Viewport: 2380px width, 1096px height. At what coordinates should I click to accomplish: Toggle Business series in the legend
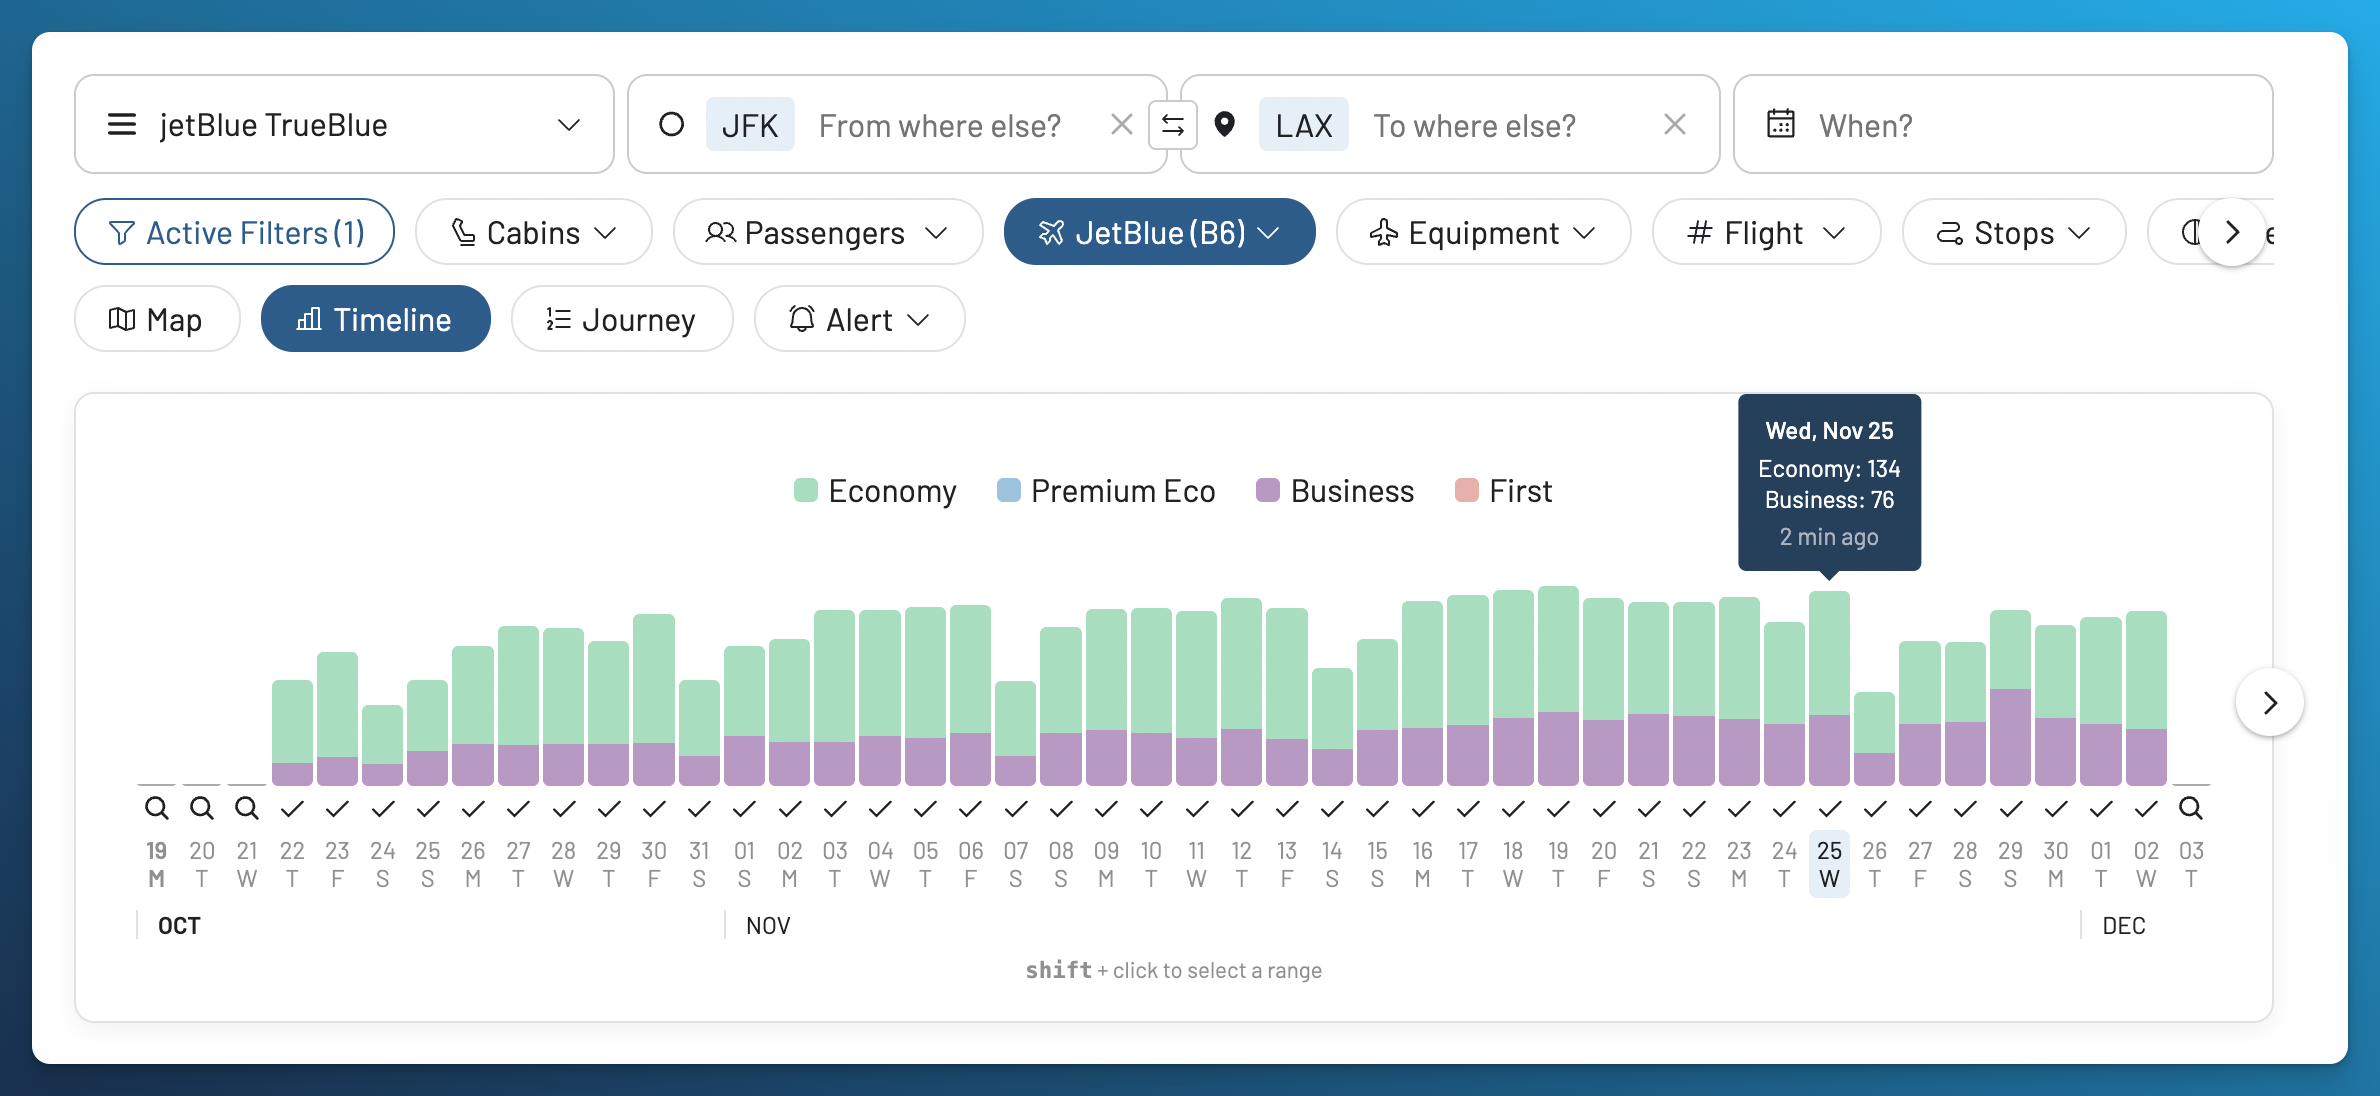[1335, 491]
